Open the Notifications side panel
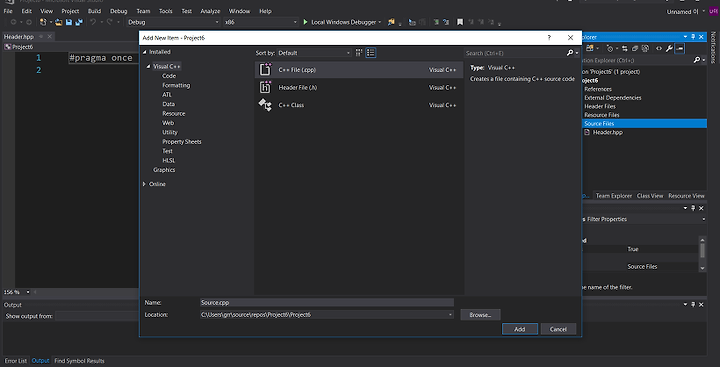Screen dimensions: 720x367 [713, 47]
